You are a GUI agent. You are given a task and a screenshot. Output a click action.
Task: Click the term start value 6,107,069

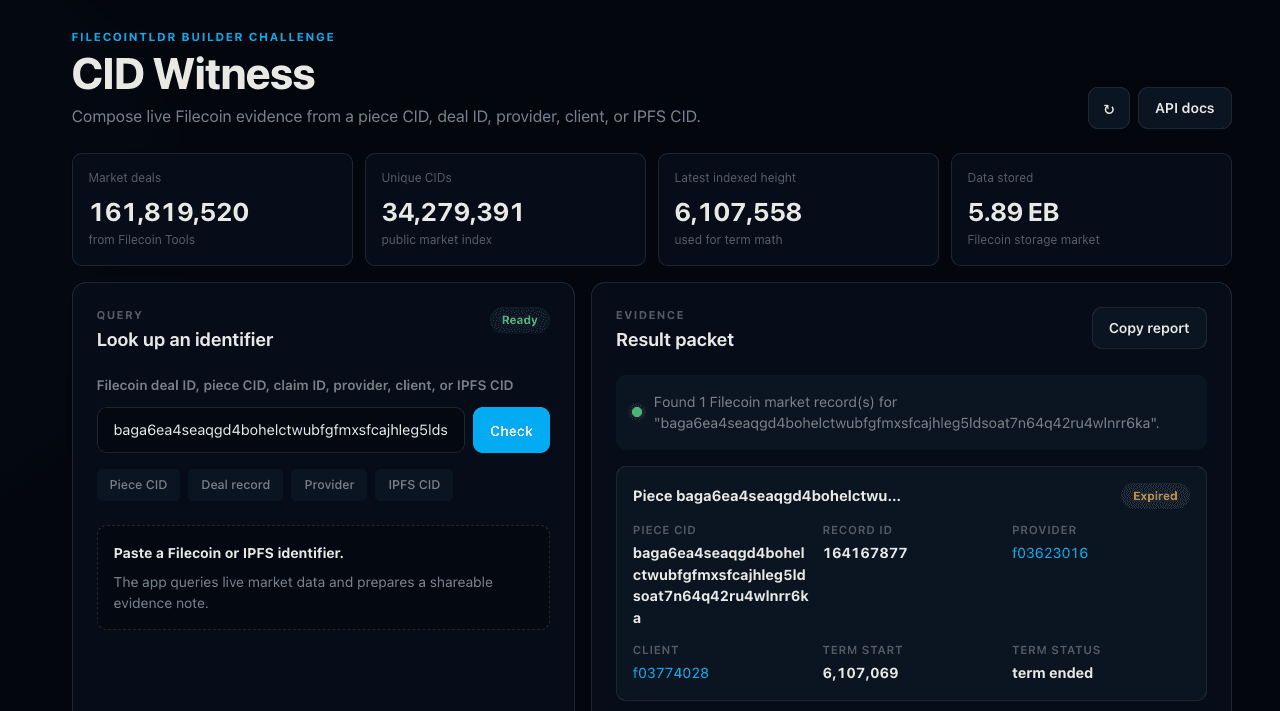(861, 673)
